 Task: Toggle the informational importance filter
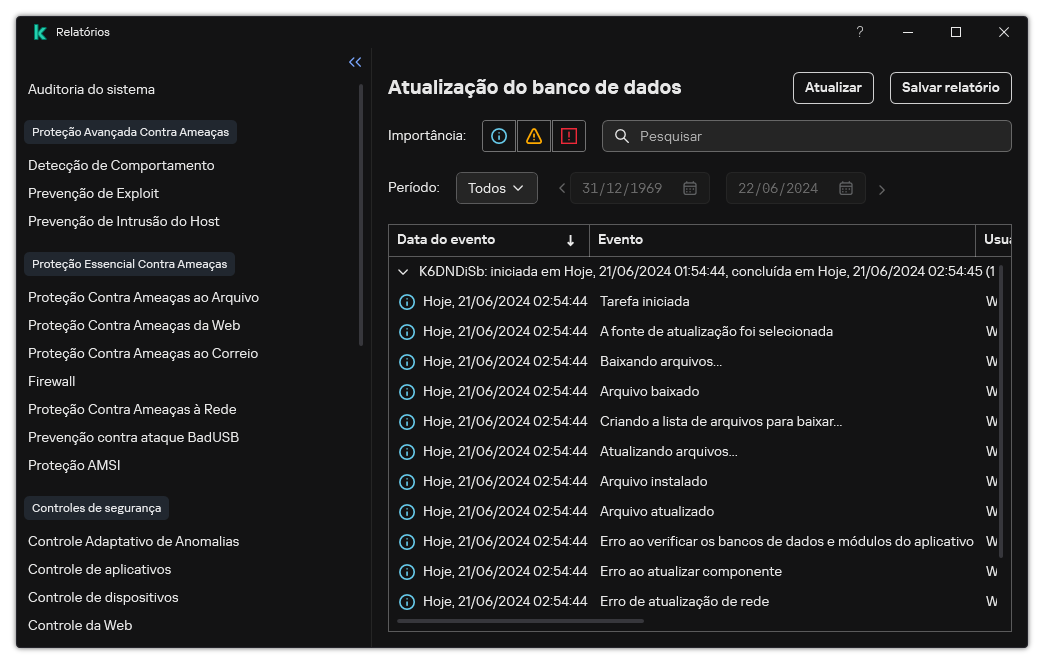(498, 136)
